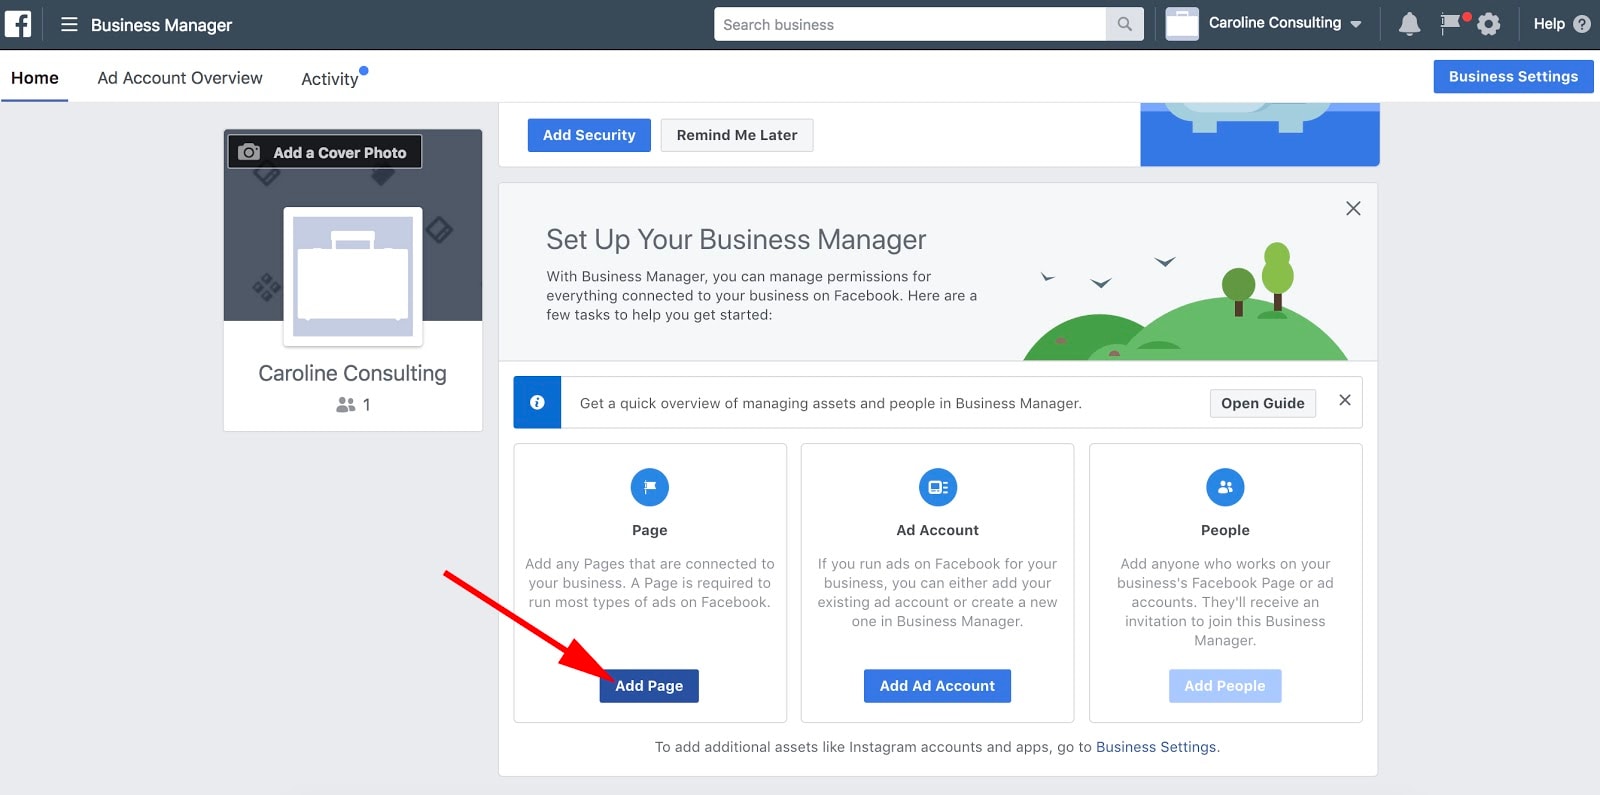Dismiss the quick overview guide banner
Image resolution: width=1600 pixels, height=795 pixels.
[x=1345, y=400]
